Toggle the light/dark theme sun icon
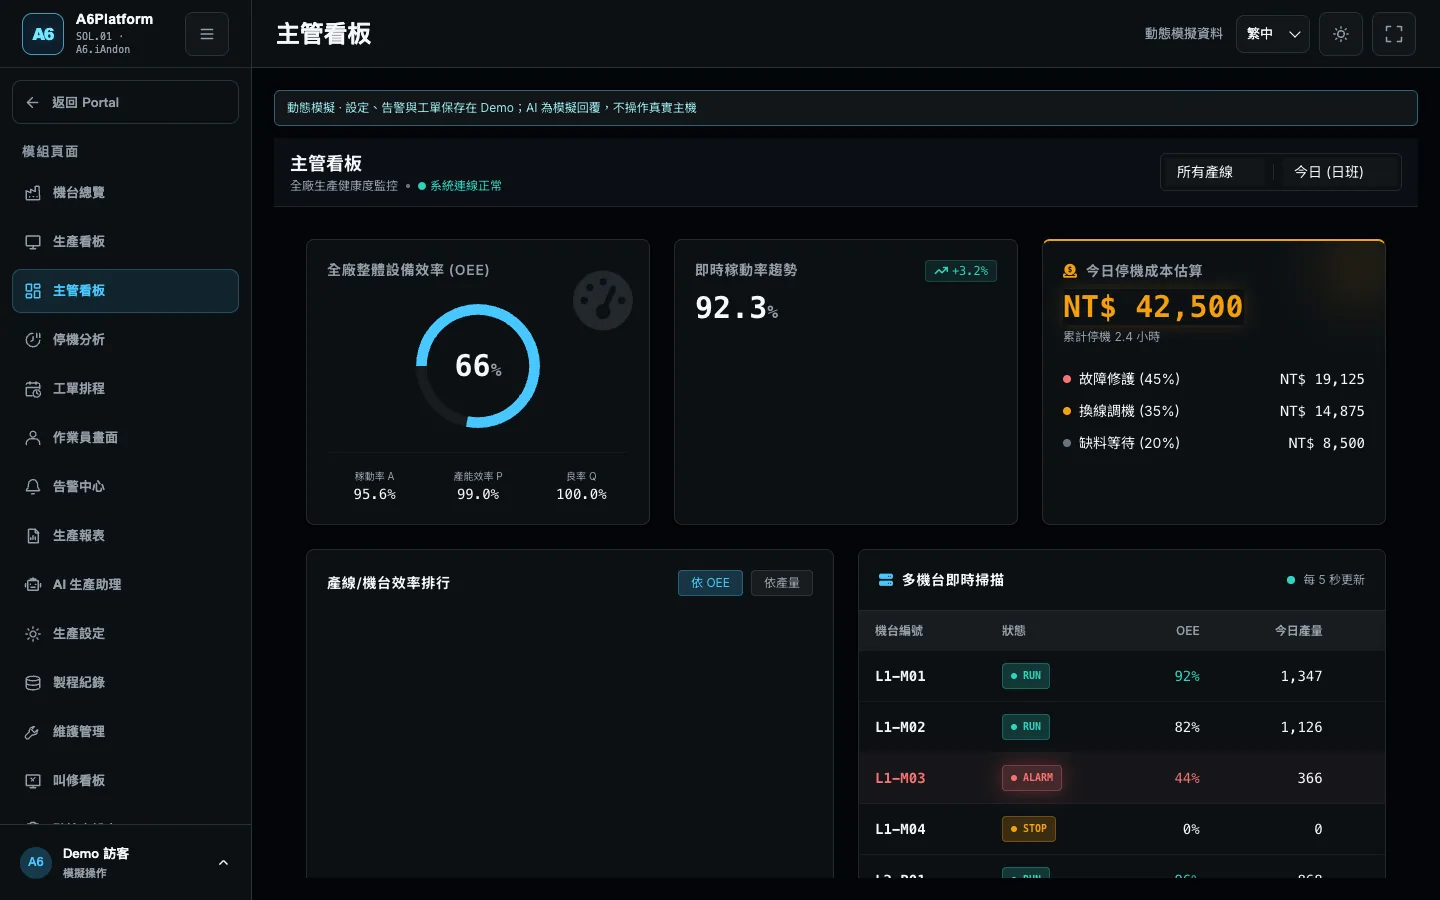Viewport: 1440px width, 900px height. (x=1341, y=34)
